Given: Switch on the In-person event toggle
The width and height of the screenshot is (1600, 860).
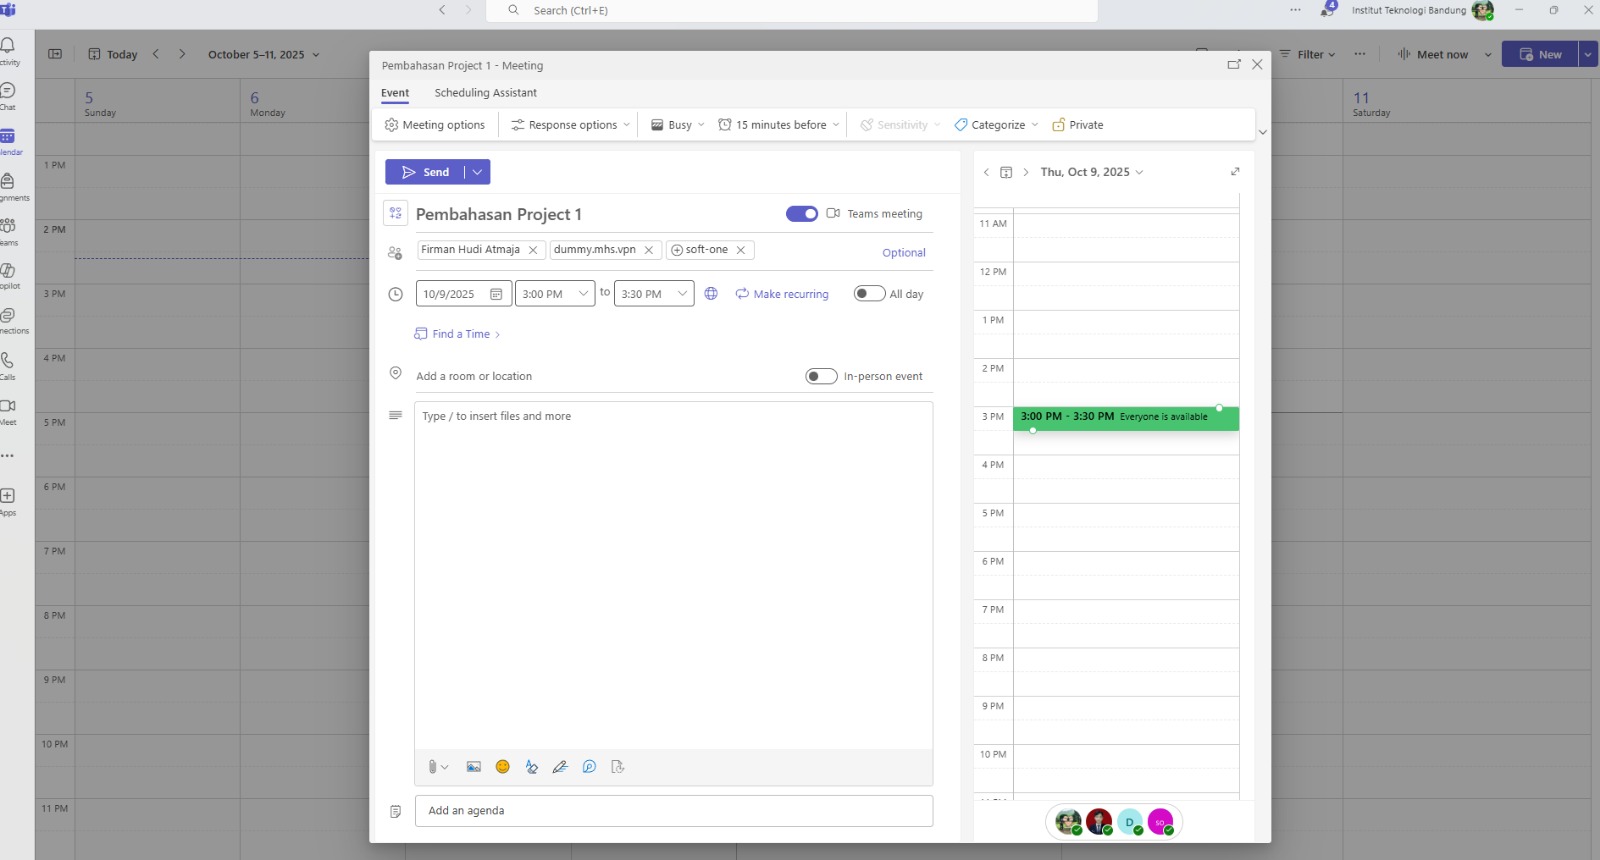Looking at the screenshot, I should [x=821, y=376].
